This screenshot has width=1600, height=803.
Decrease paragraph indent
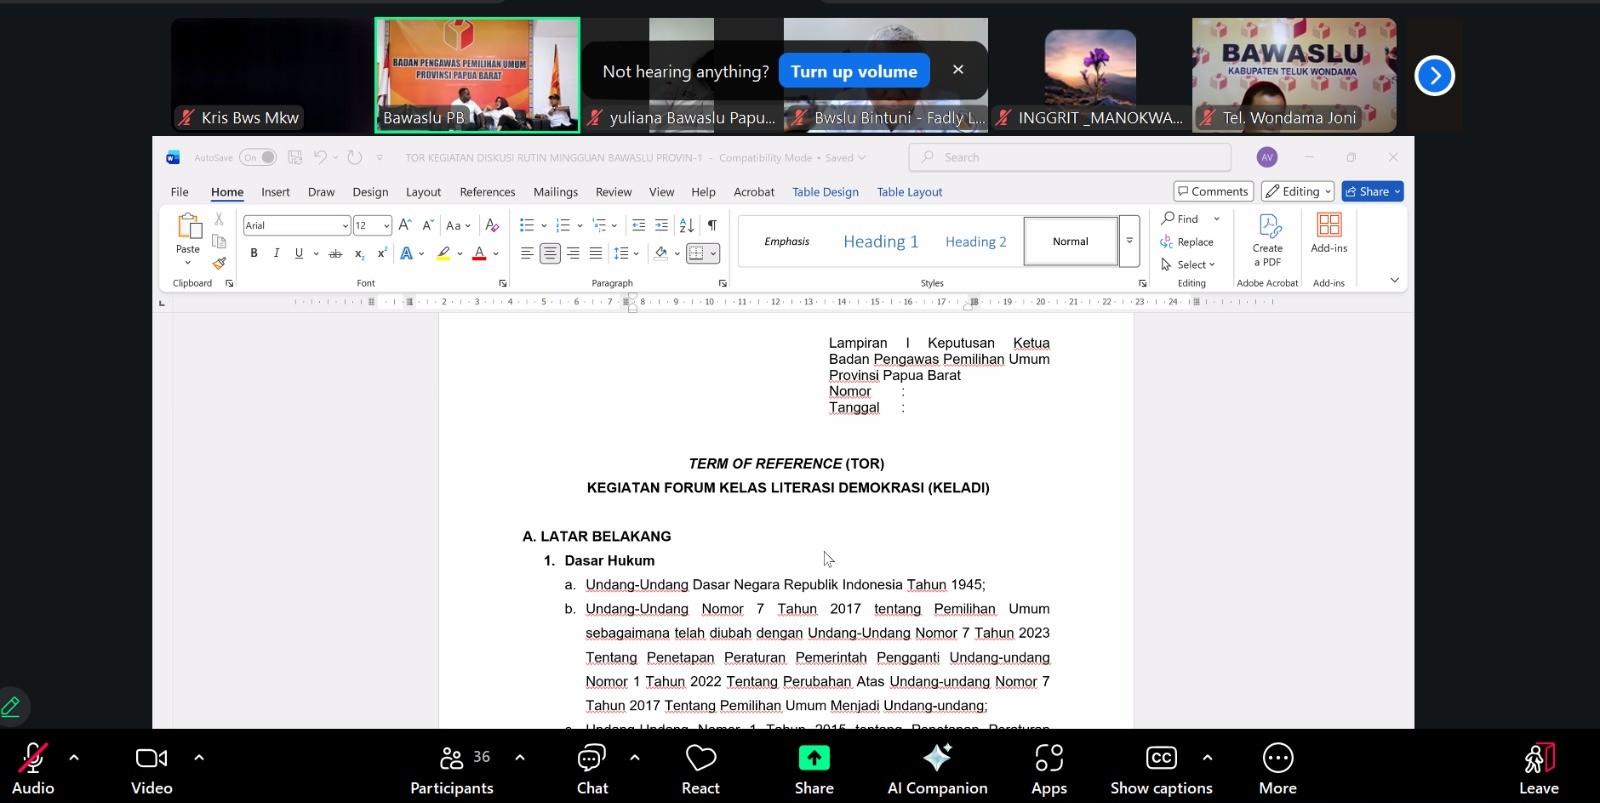[639, 225]
